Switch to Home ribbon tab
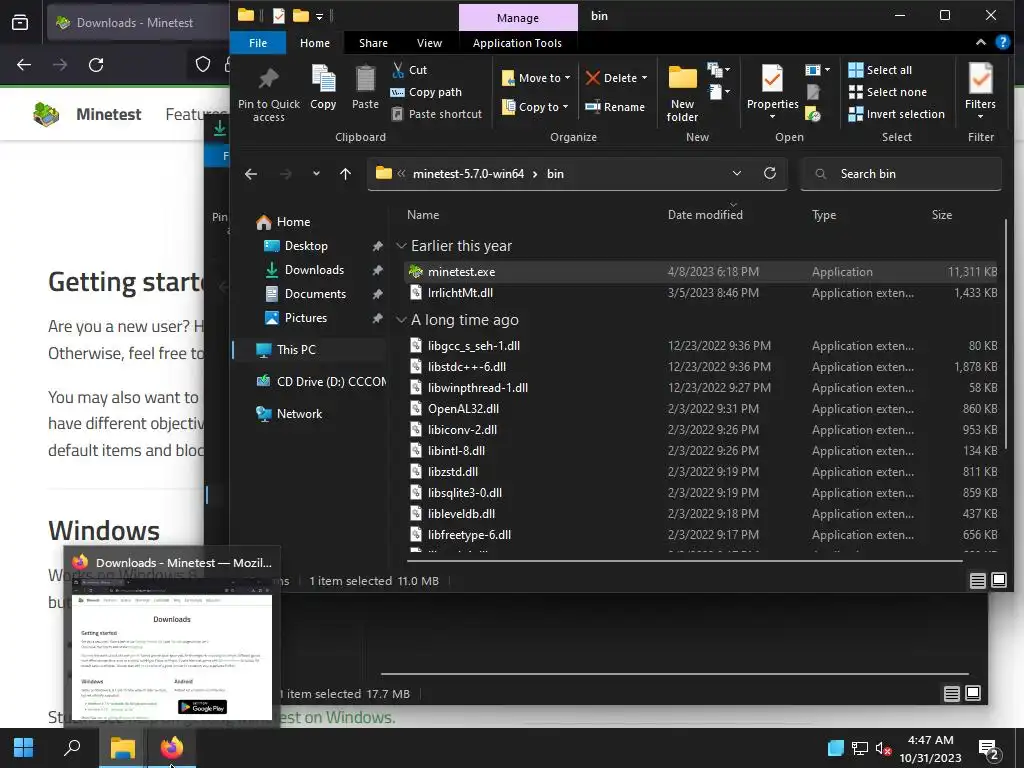The height and width of the screenshot is (768, 1024). pos(315,43)
